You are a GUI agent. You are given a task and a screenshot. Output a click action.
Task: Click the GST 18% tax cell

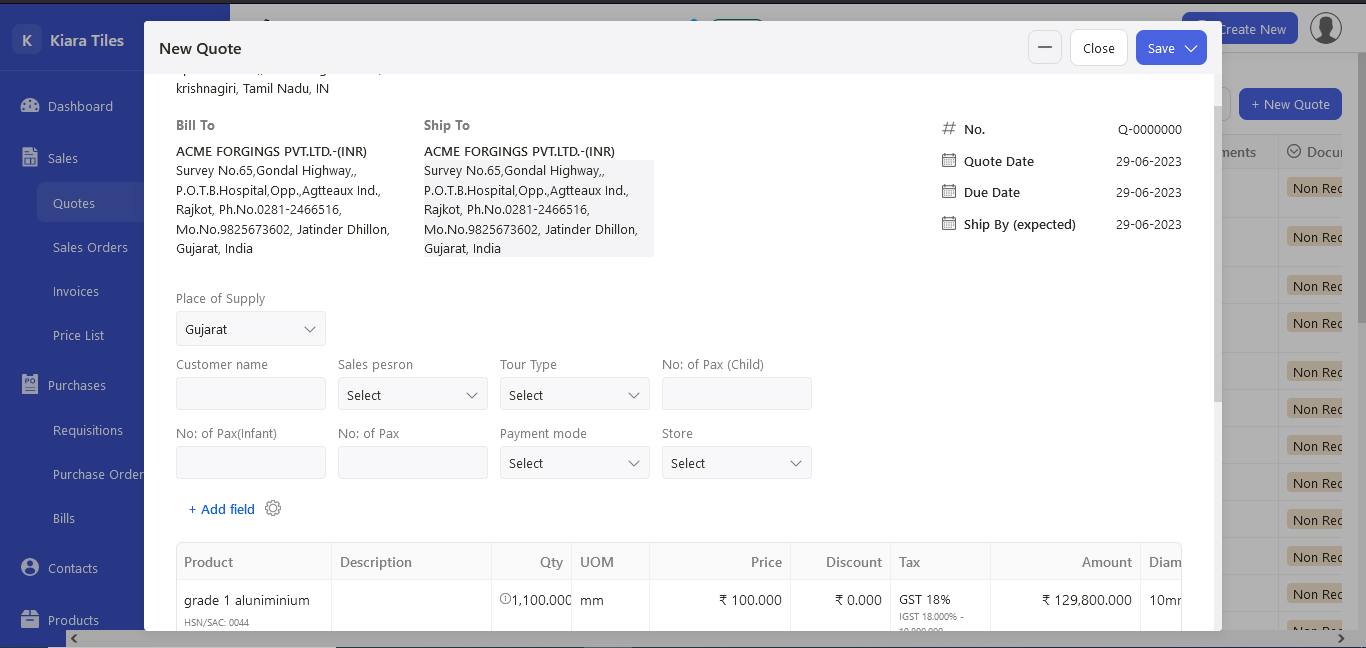940,606
